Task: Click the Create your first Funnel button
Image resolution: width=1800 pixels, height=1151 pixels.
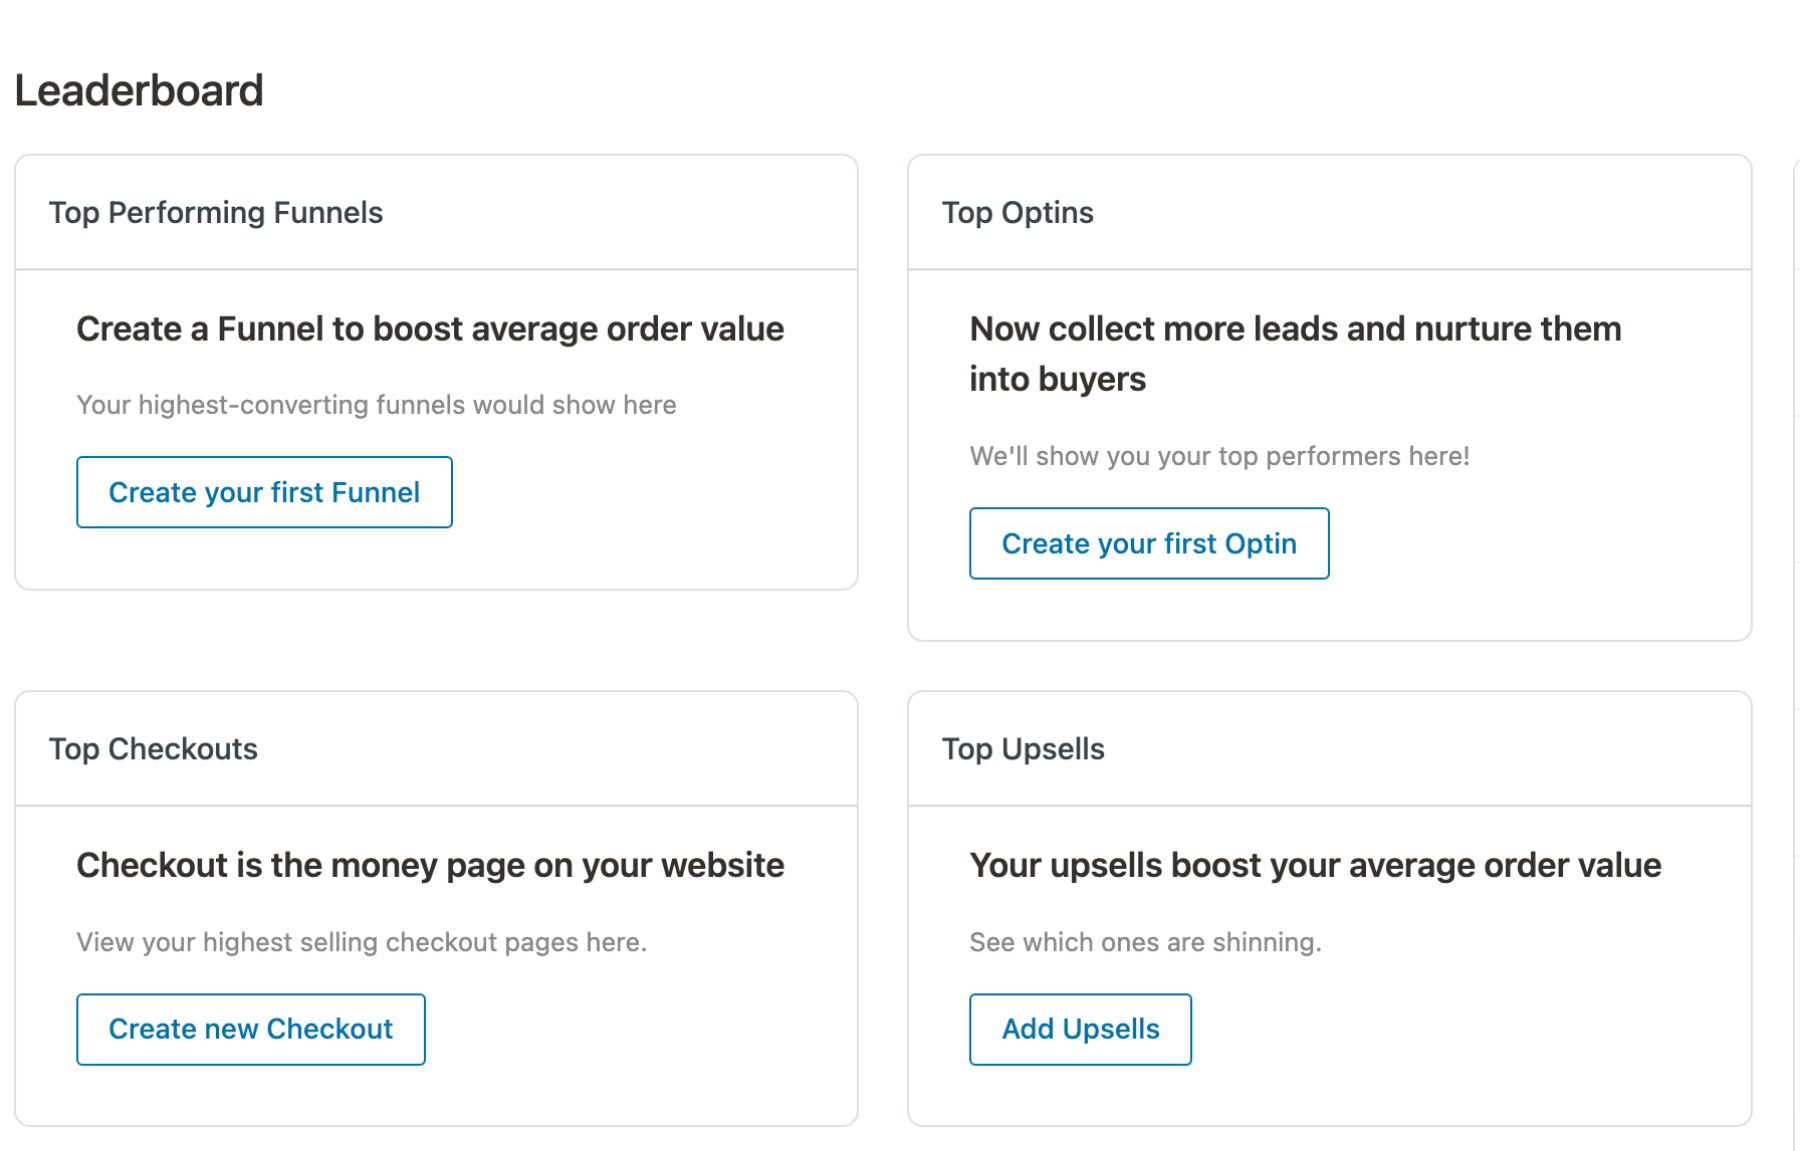Action: 264,491
